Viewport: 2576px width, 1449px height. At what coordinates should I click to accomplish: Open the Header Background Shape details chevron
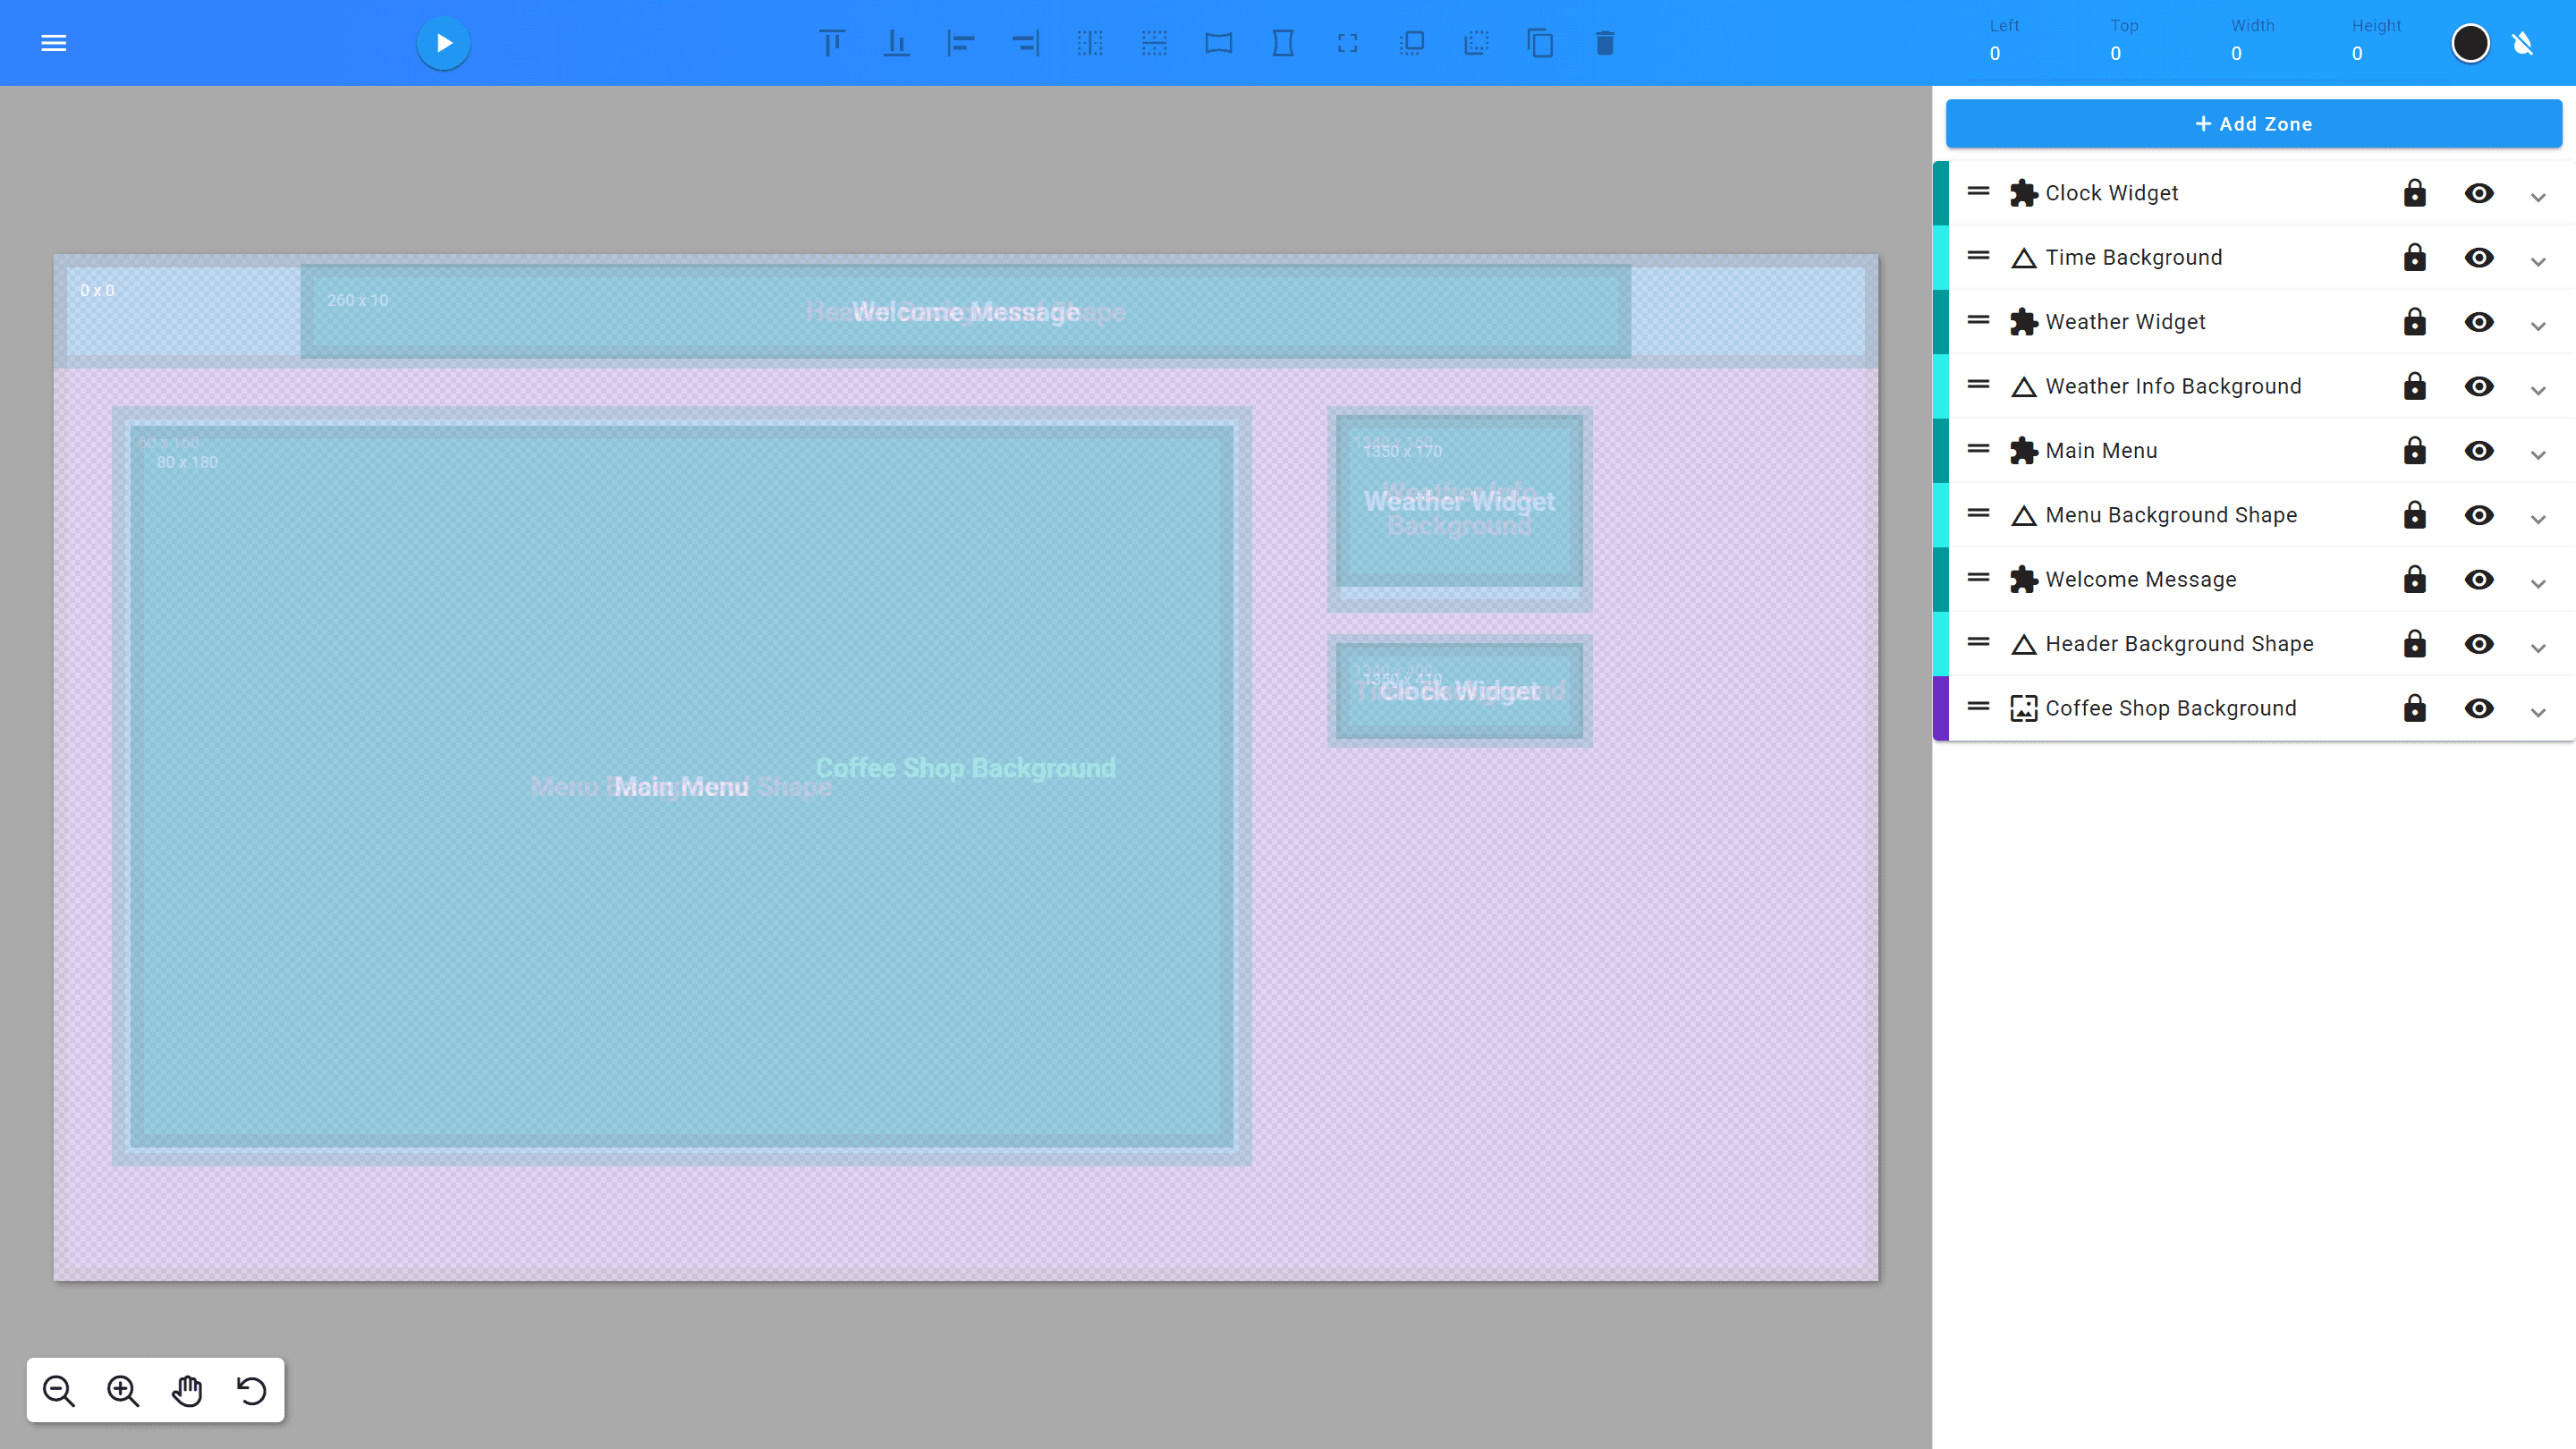(x=2539, y=647)
